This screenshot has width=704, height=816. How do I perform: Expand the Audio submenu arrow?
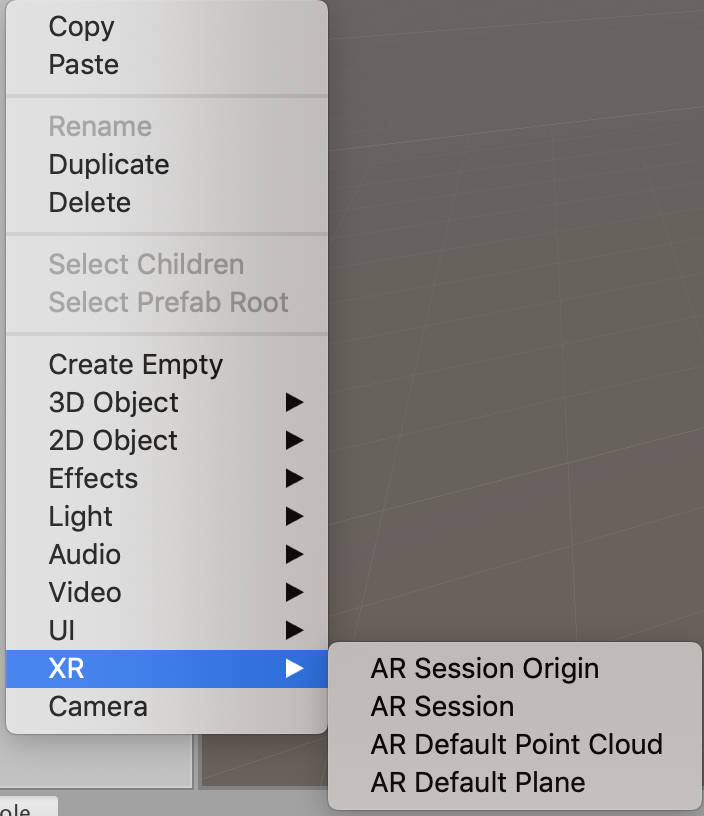[x=294, y=555]
